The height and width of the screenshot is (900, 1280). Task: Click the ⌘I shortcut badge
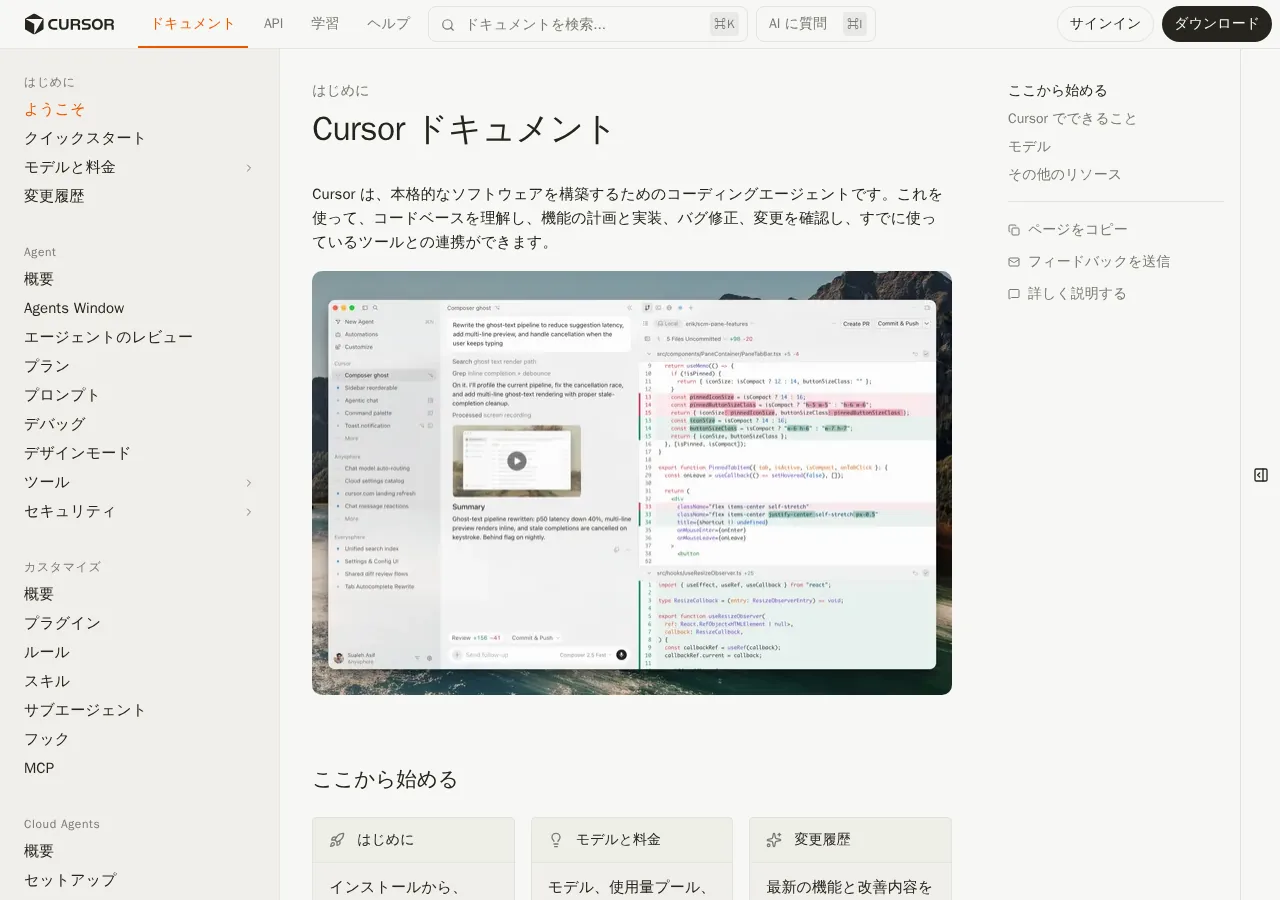854,24
